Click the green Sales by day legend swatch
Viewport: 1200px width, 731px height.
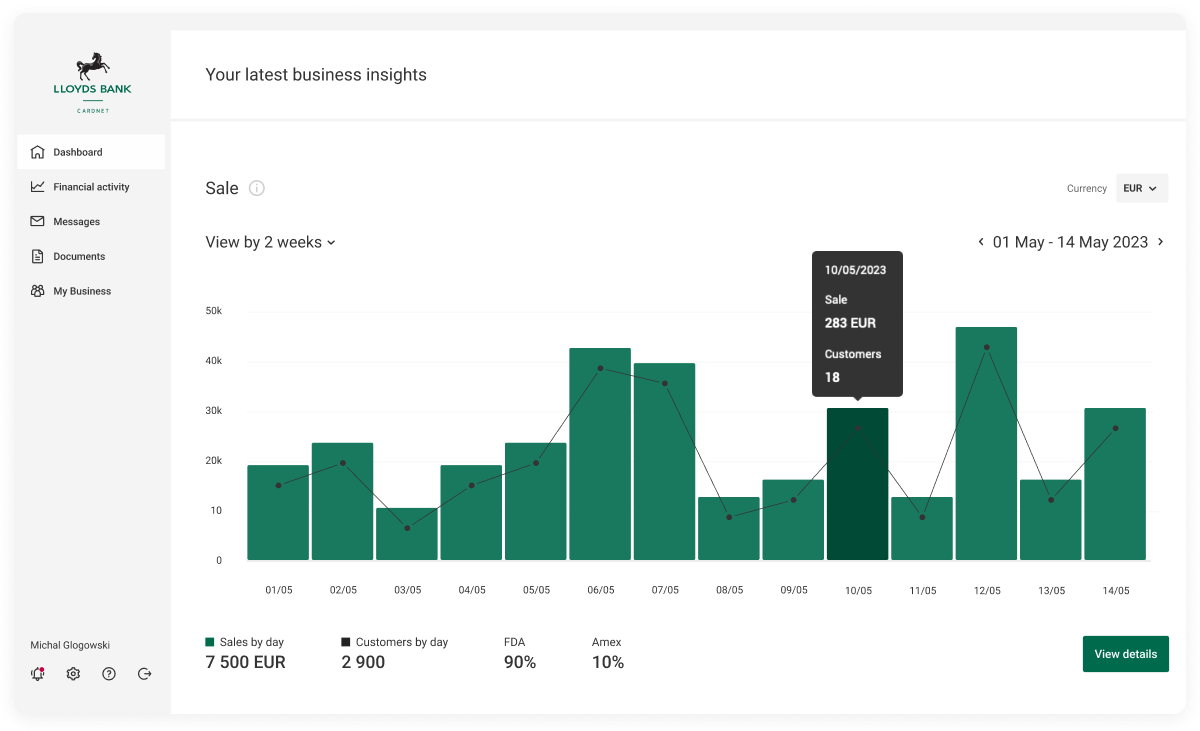click(x=210, y=642)
